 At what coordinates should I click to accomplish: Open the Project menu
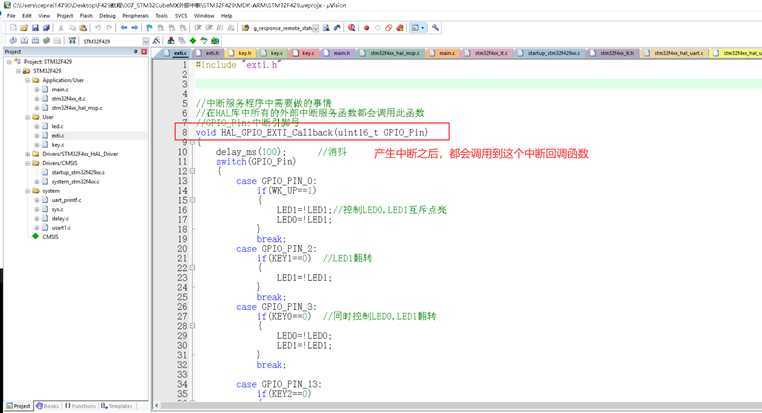65,16
